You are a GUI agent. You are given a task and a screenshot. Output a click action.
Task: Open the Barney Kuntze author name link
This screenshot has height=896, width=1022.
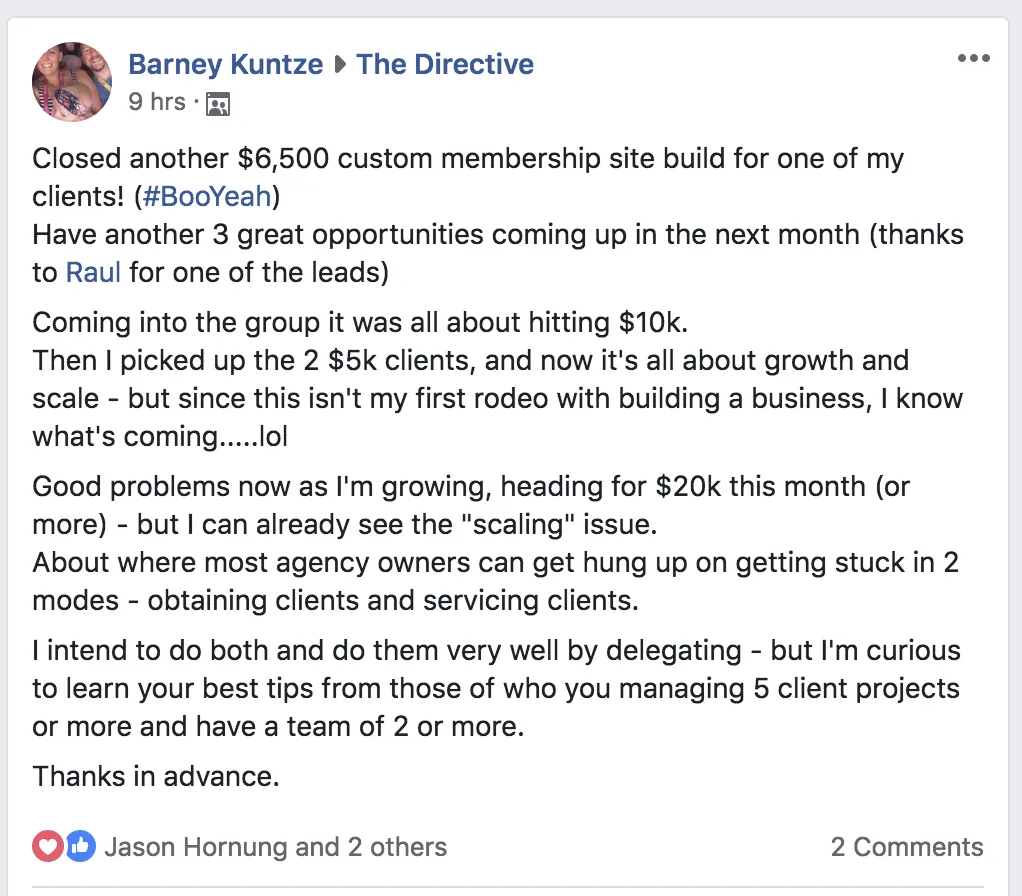(x=225, y=65)
